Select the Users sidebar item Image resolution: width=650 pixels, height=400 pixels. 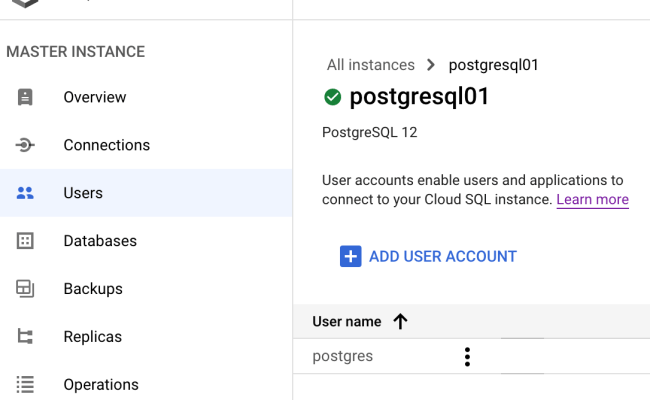[146, 193]
